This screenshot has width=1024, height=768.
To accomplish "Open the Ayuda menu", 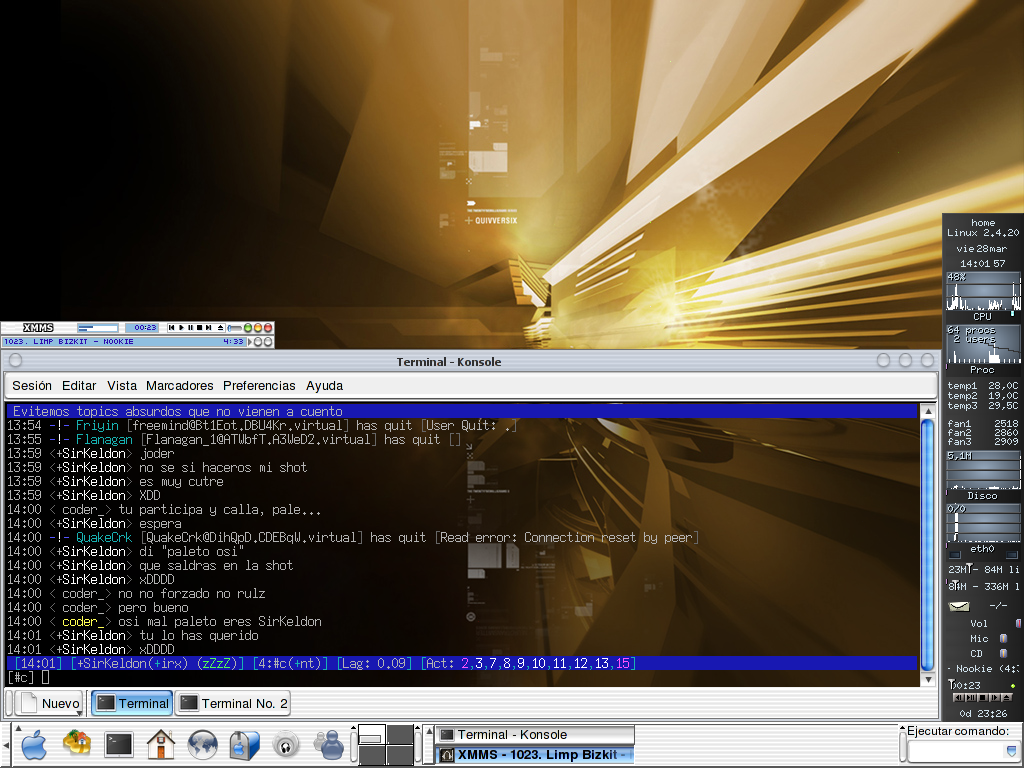I will click(325, 385).
